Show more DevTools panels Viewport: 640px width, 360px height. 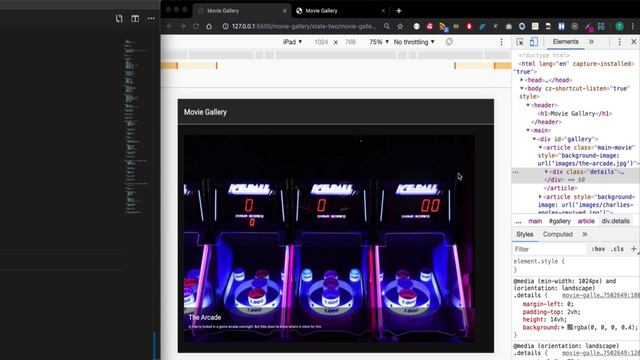click(x=591, y=42)
